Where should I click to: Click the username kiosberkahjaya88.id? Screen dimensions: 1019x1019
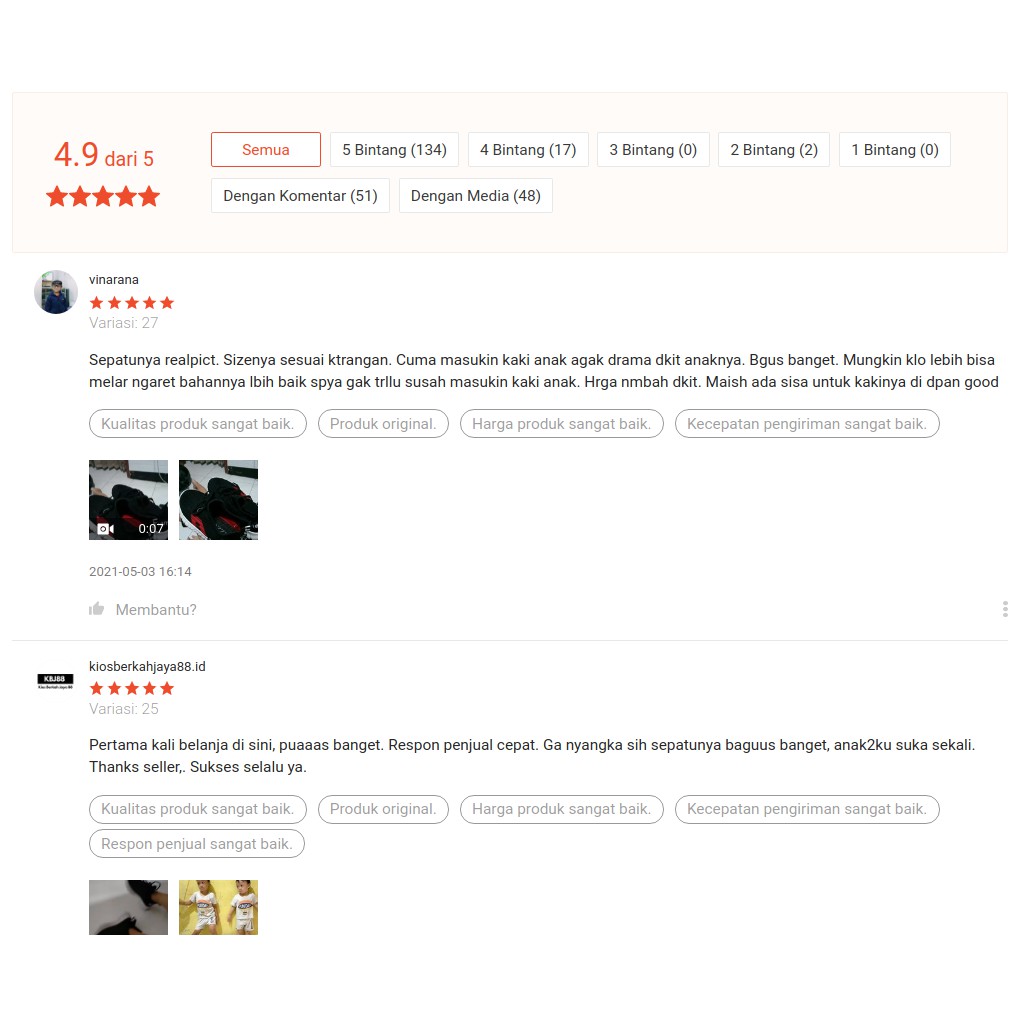click(147, 666)
